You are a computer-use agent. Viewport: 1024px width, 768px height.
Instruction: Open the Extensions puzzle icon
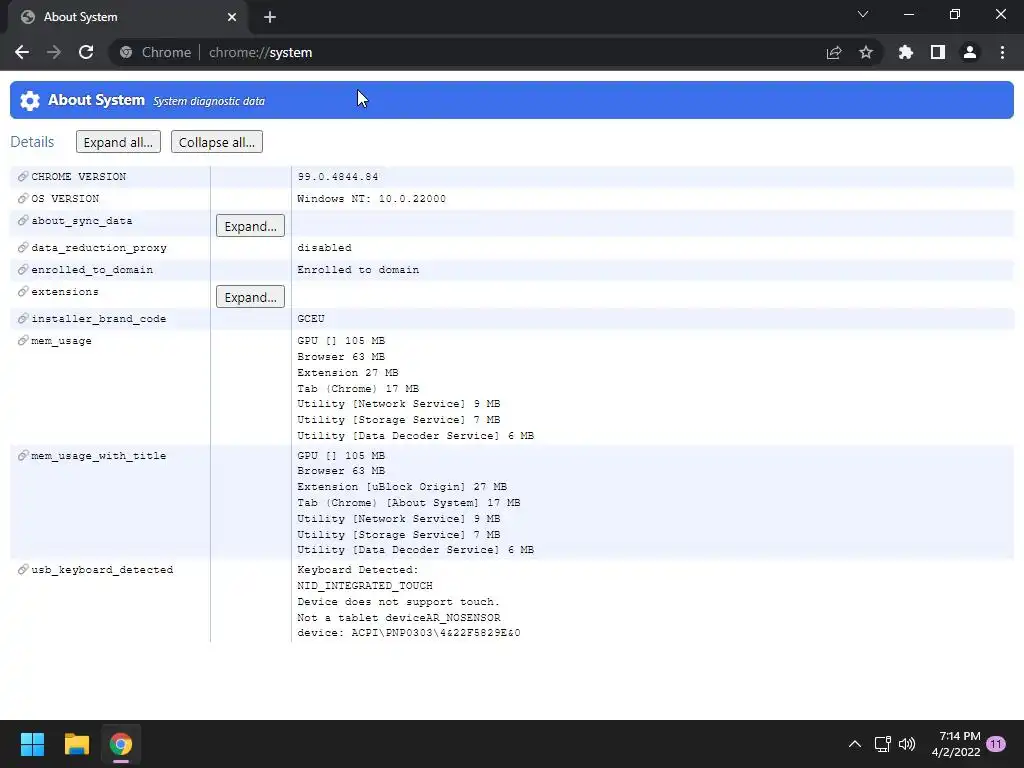click(905, 52)
